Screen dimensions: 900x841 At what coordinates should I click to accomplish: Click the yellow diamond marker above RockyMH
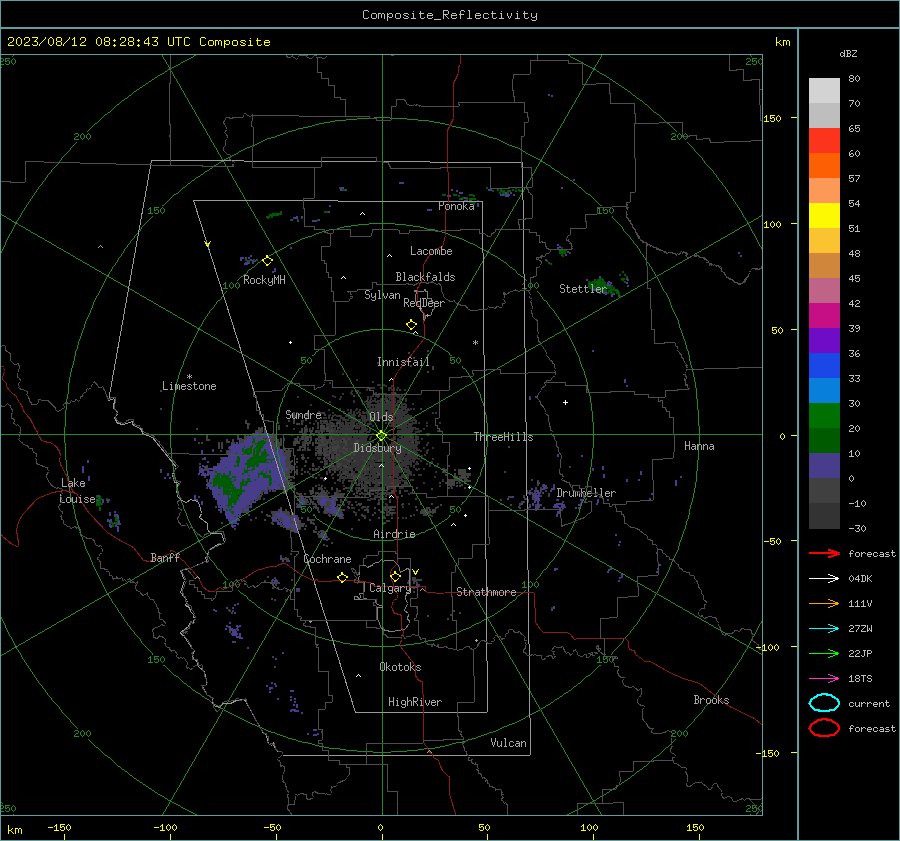267,261
